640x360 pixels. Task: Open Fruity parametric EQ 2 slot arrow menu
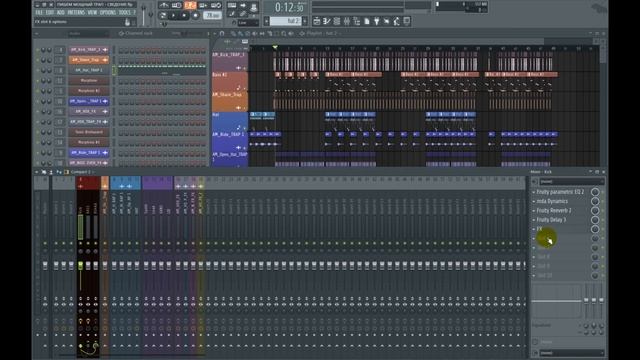click(x=533, y=192)
